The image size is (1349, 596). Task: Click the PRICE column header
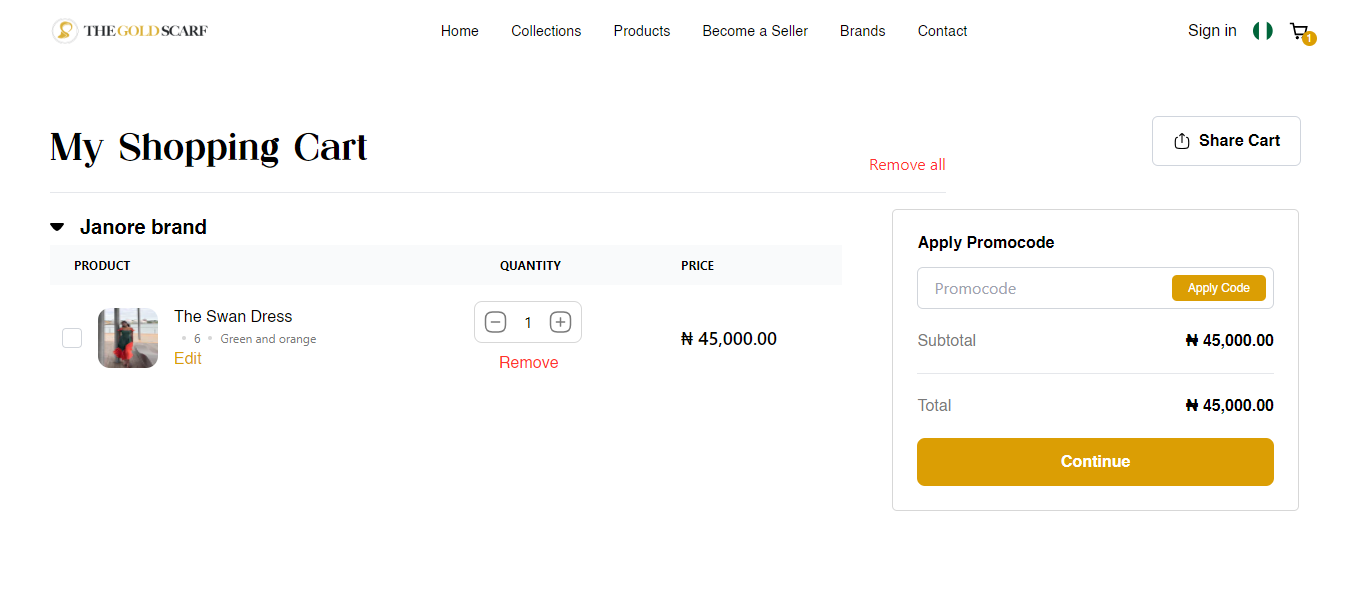tap(697, 266)
